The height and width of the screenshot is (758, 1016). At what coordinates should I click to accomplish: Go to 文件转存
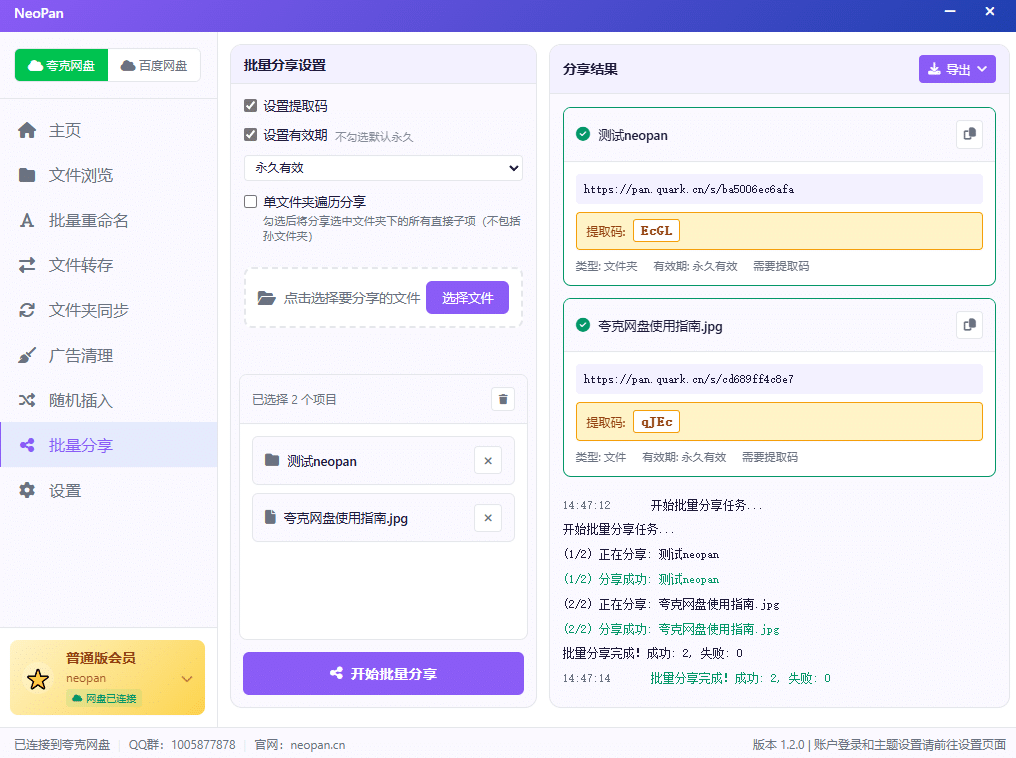[x=109, y=265]
